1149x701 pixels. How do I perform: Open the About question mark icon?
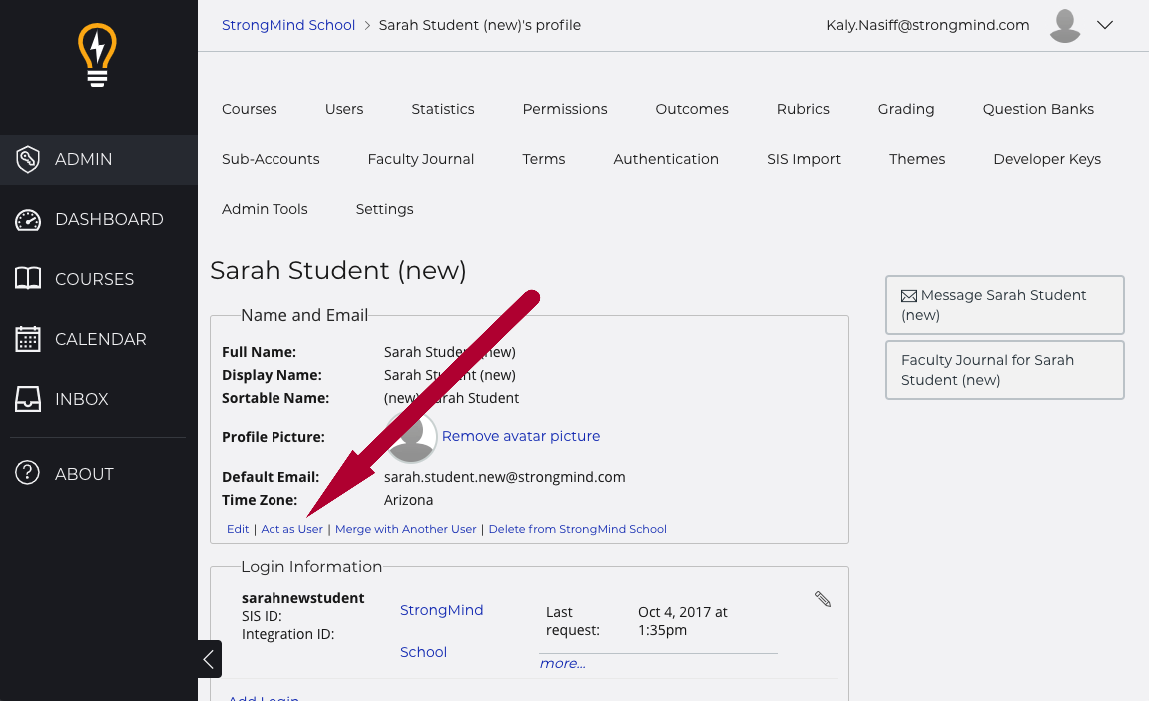point(28,474)
